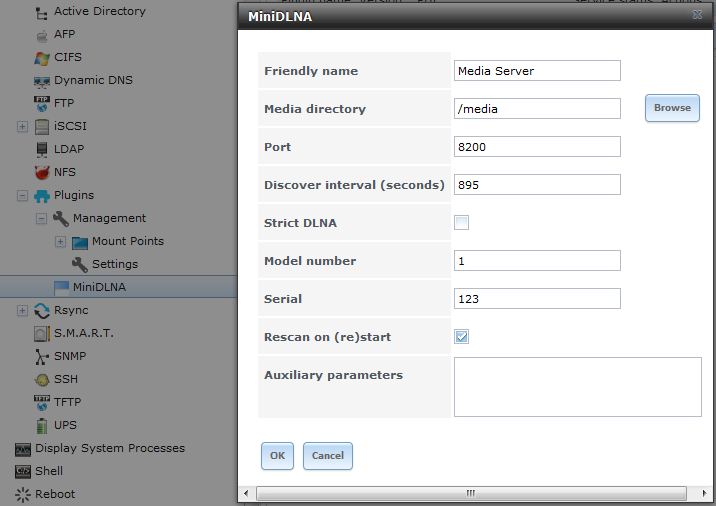Click the TFTP globe icon

(42, 403)
